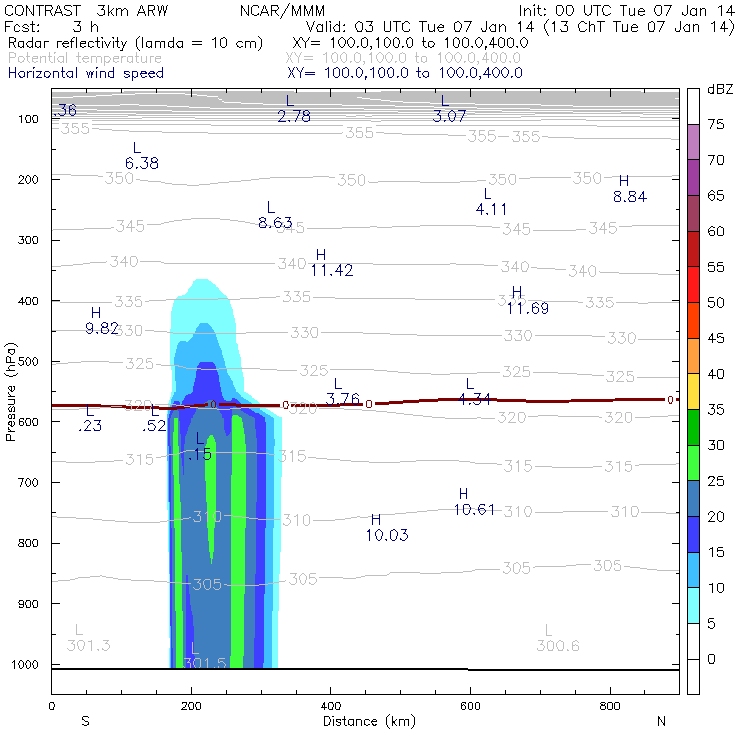This screenshot has width=740, height=740.
Task: Click the gray temperature minimum 'L 301.3'
Action: tap(88, 638)
